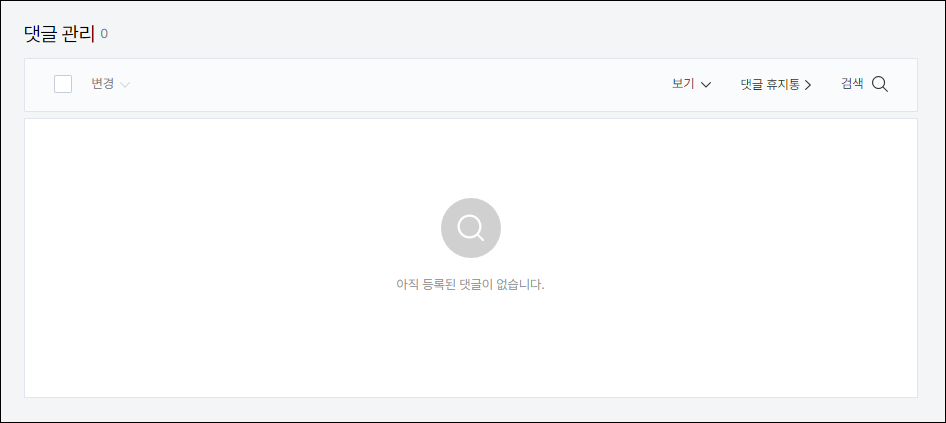Open the 댓글 휴지통 comment trash
946x423 pixels.
(776, 84)
